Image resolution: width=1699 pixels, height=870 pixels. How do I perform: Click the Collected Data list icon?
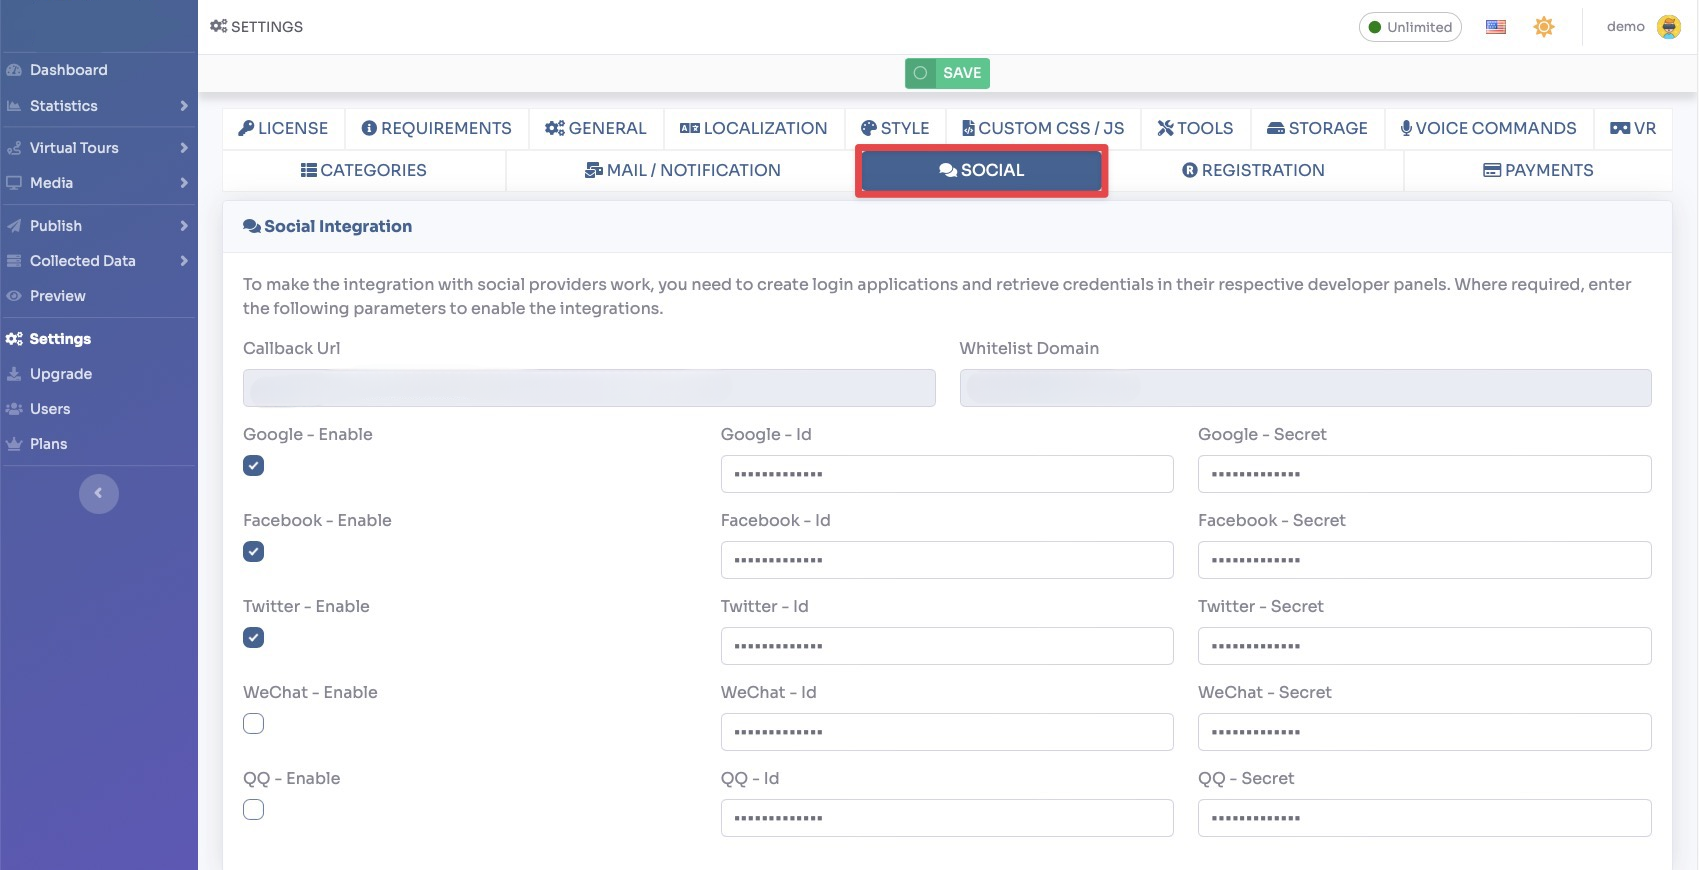point(14,261)
